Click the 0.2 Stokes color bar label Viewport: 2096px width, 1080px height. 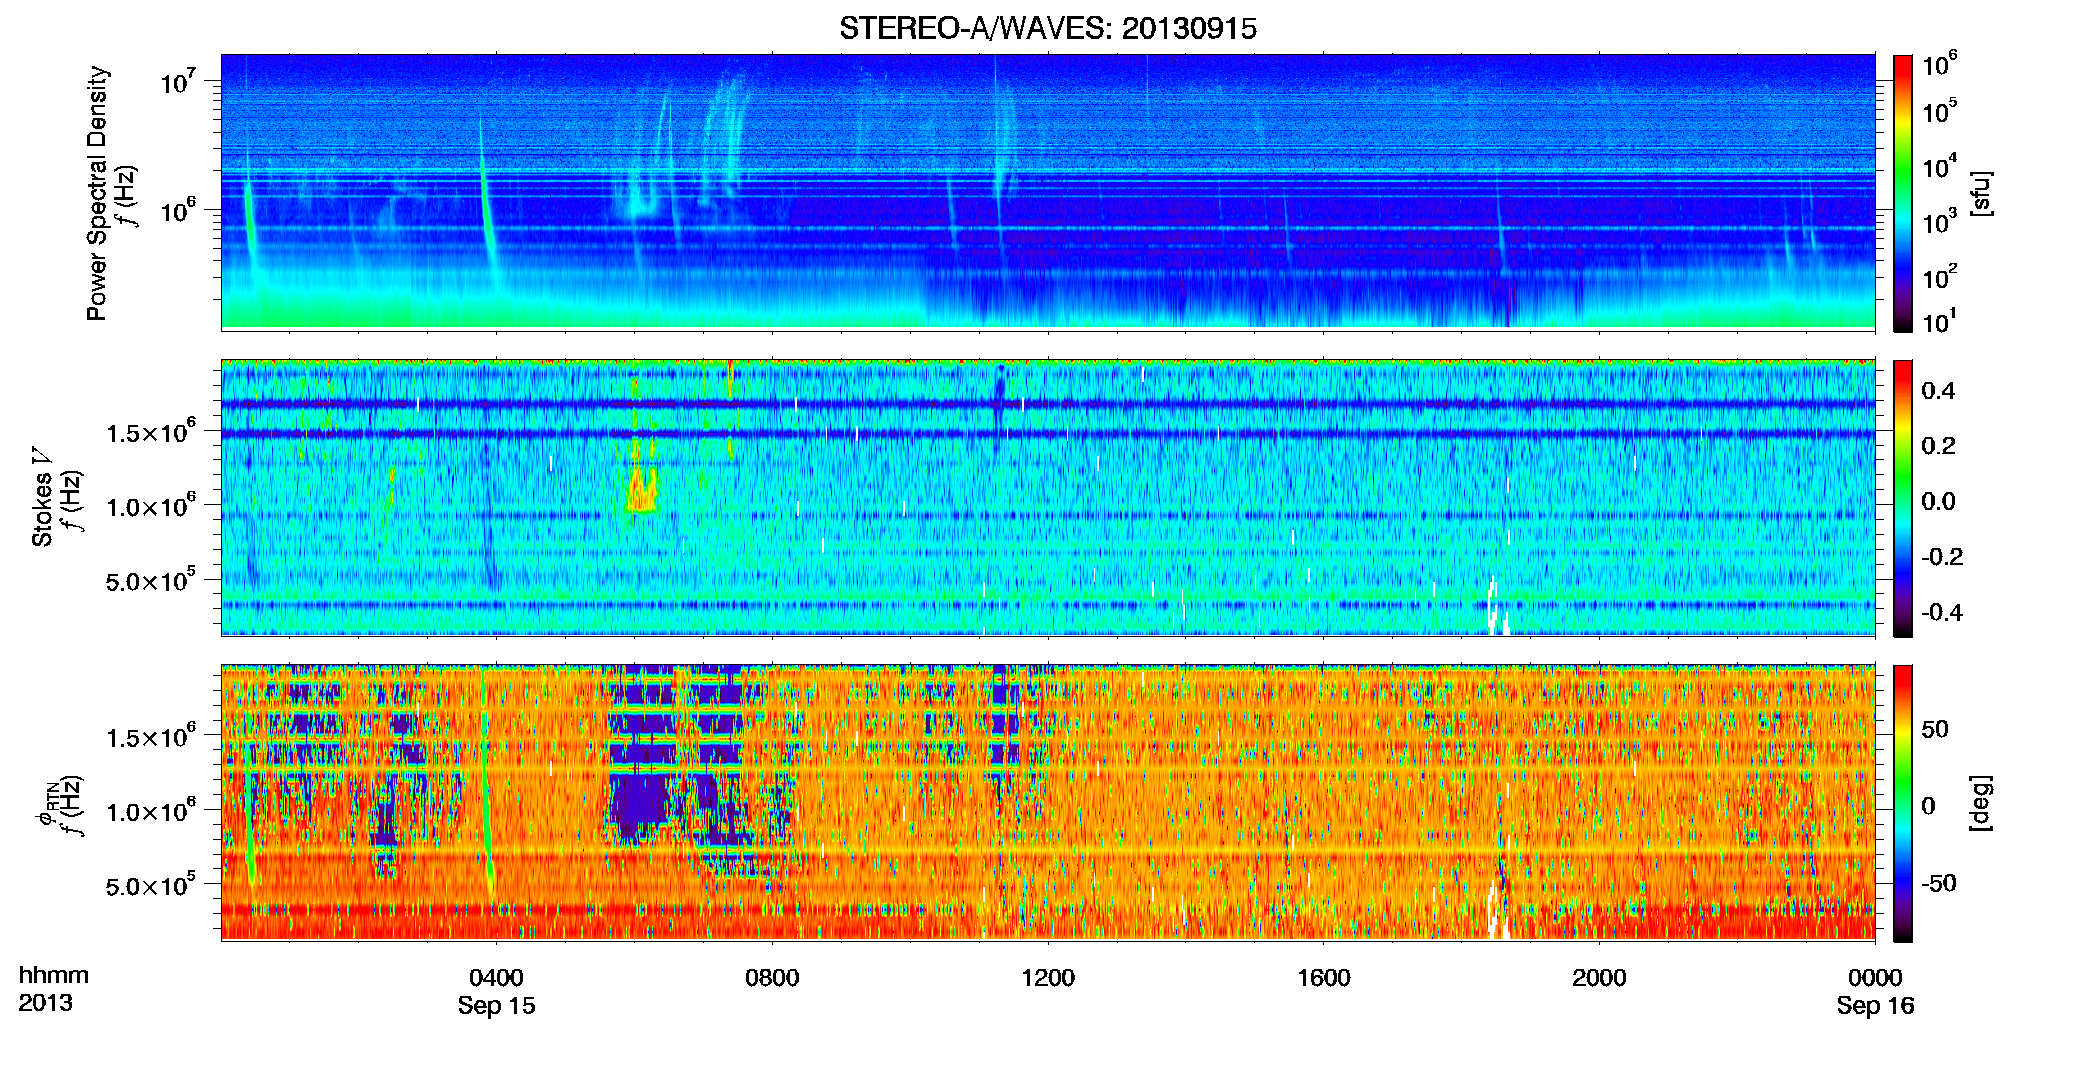click(1938, 446)
